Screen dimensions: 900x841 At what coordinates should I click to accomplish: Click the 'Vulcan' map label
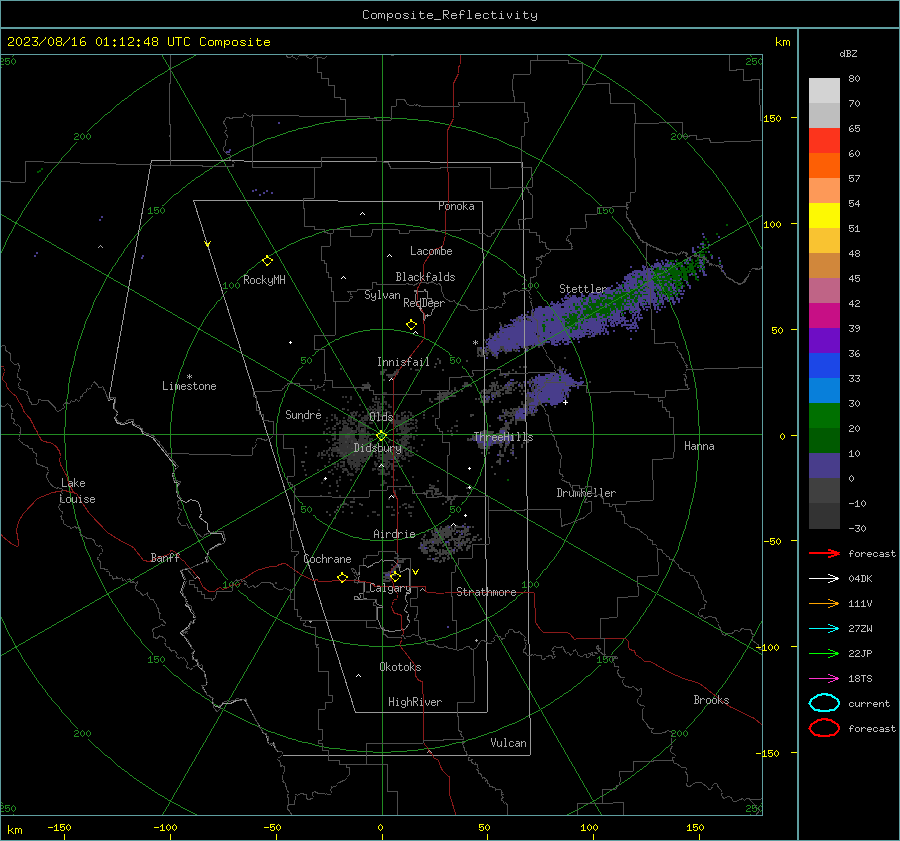[x=509, y=743]
